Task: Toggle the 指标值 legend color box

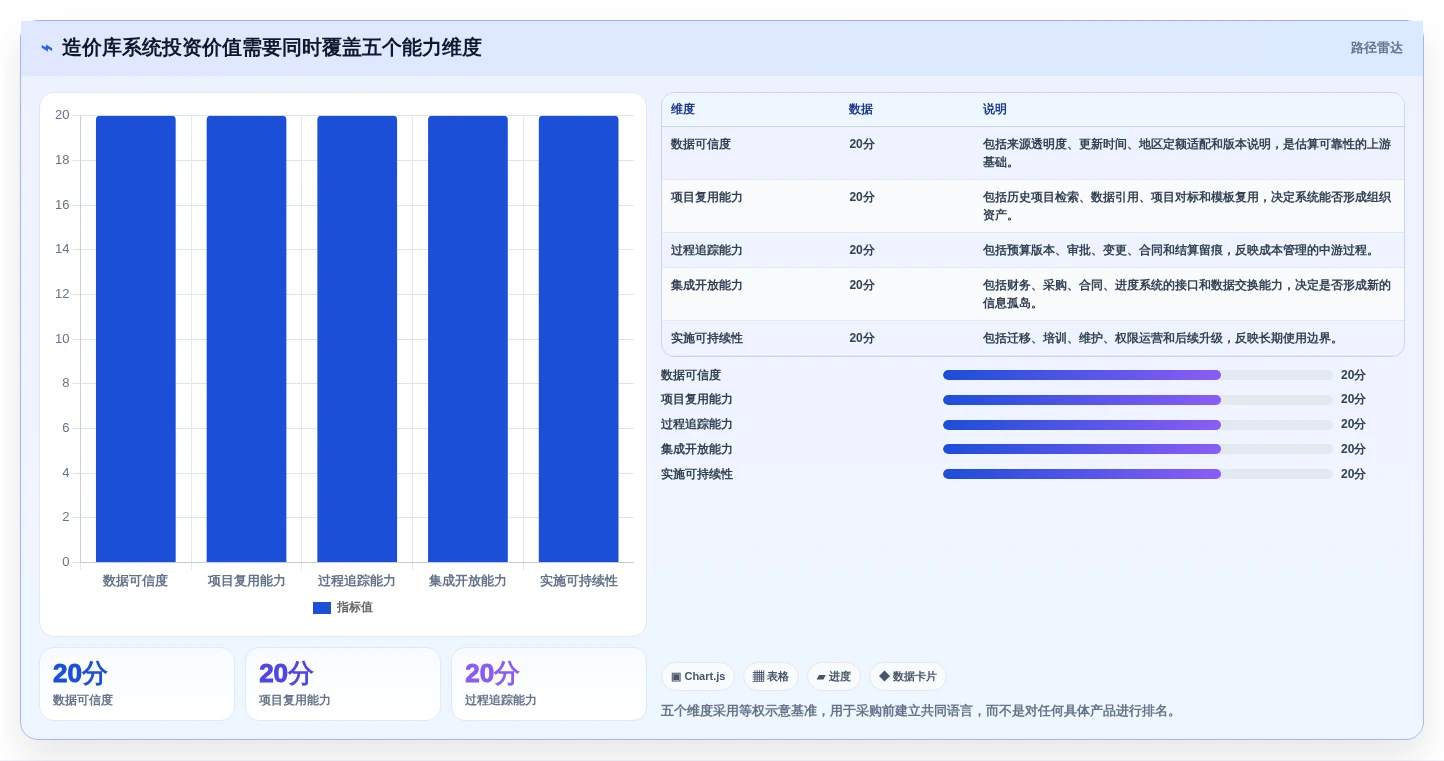Action: (x=322, y=608)
